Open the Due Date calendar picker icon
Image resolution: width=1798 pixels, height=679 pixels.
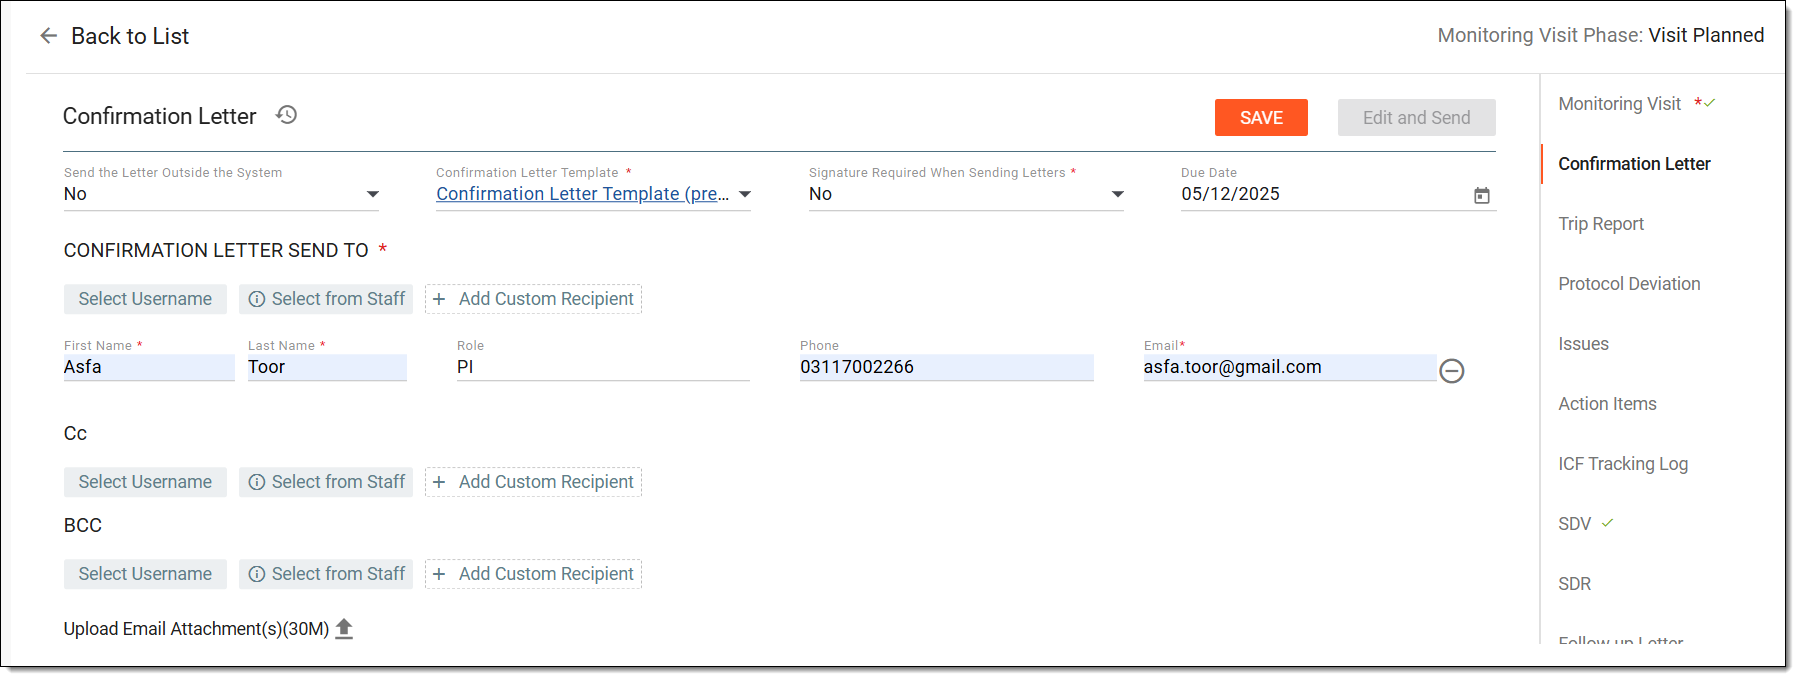(1482, 195)
